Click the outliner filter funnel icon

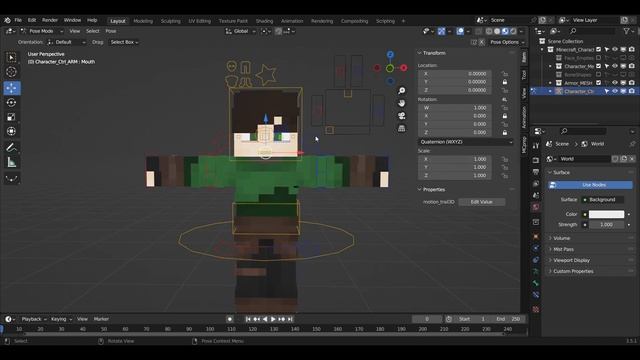627,31
